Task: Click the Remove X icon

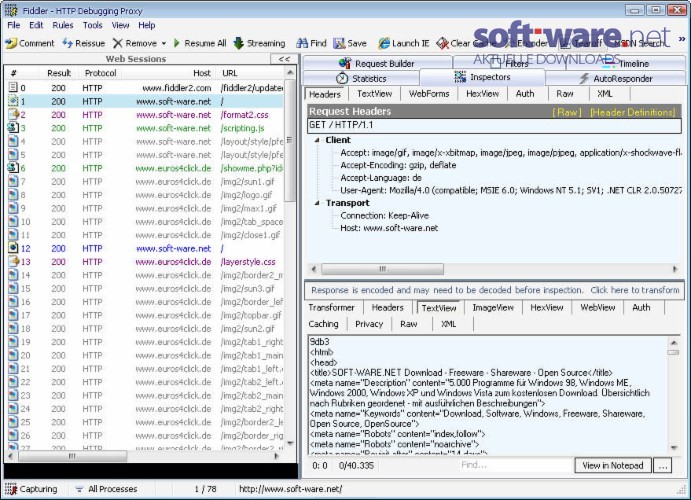Action: 117,43
